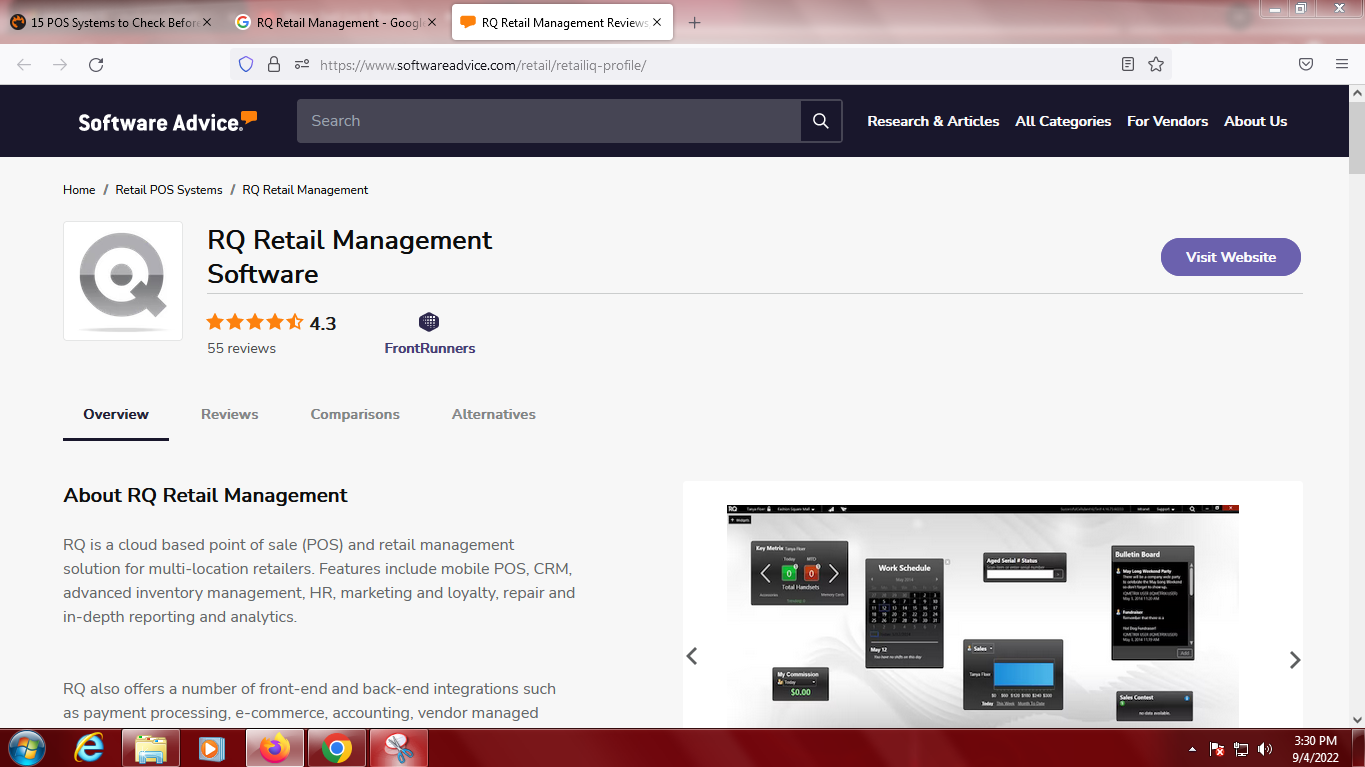This screenshot has width=1365, height=767.
Task: Open the Reviews tab
Action: point(229,414)
